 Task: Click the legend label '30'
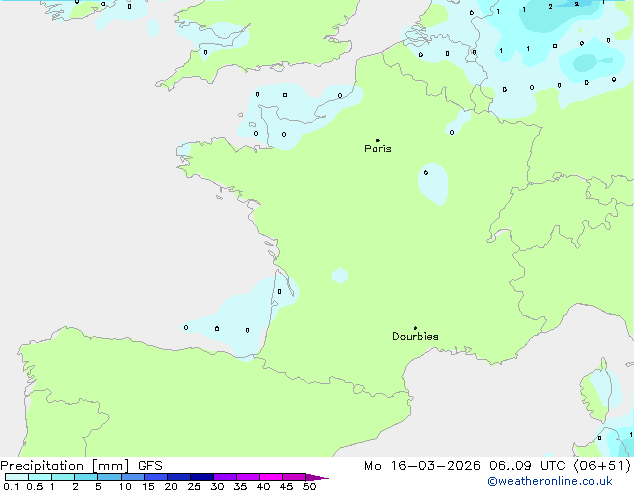pyautogui.click(x=218, y=486)
